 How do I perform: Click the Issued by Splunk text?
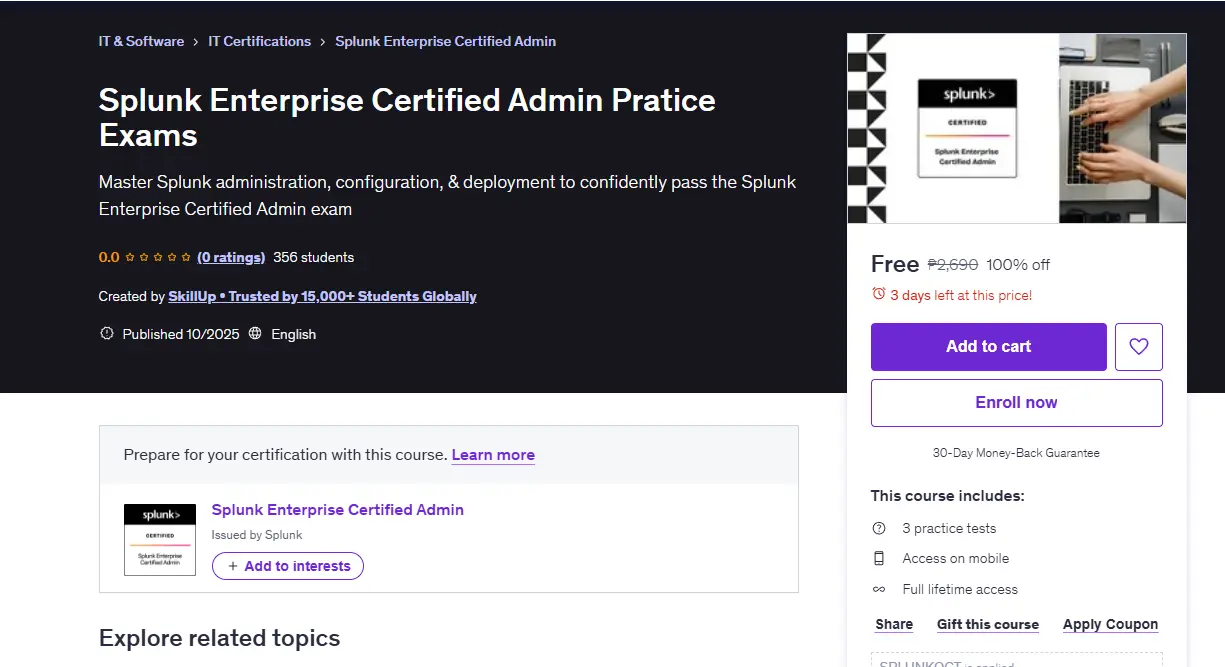(x=257, y=535)
